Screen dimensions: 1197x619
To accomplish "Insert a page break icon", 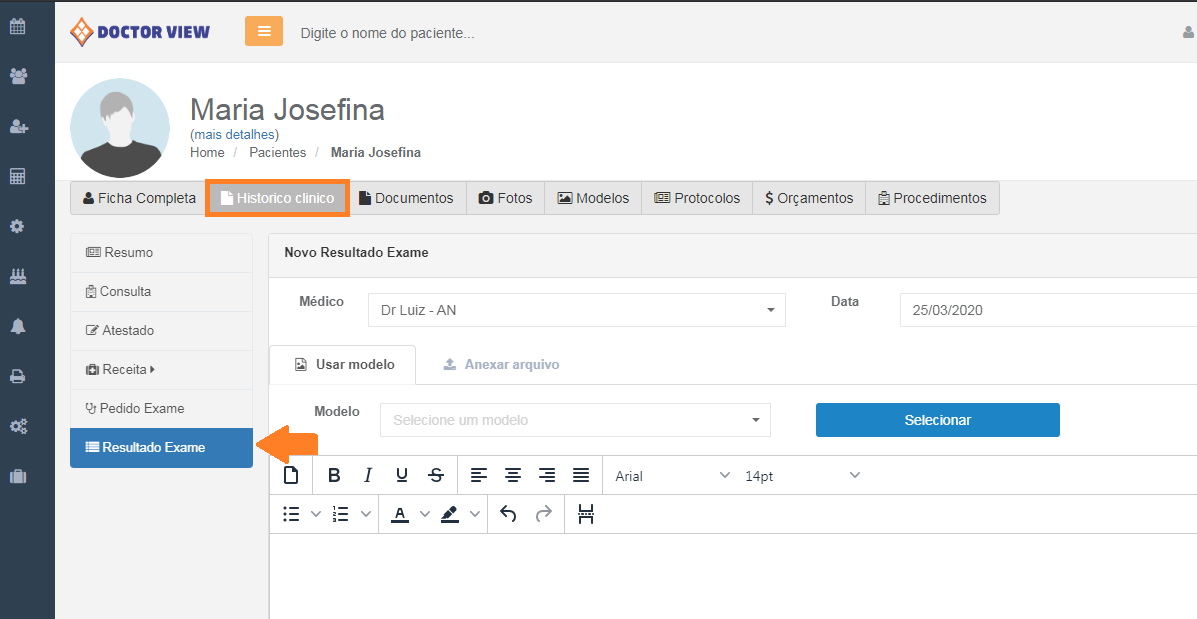I will click(x=586, y=514).
